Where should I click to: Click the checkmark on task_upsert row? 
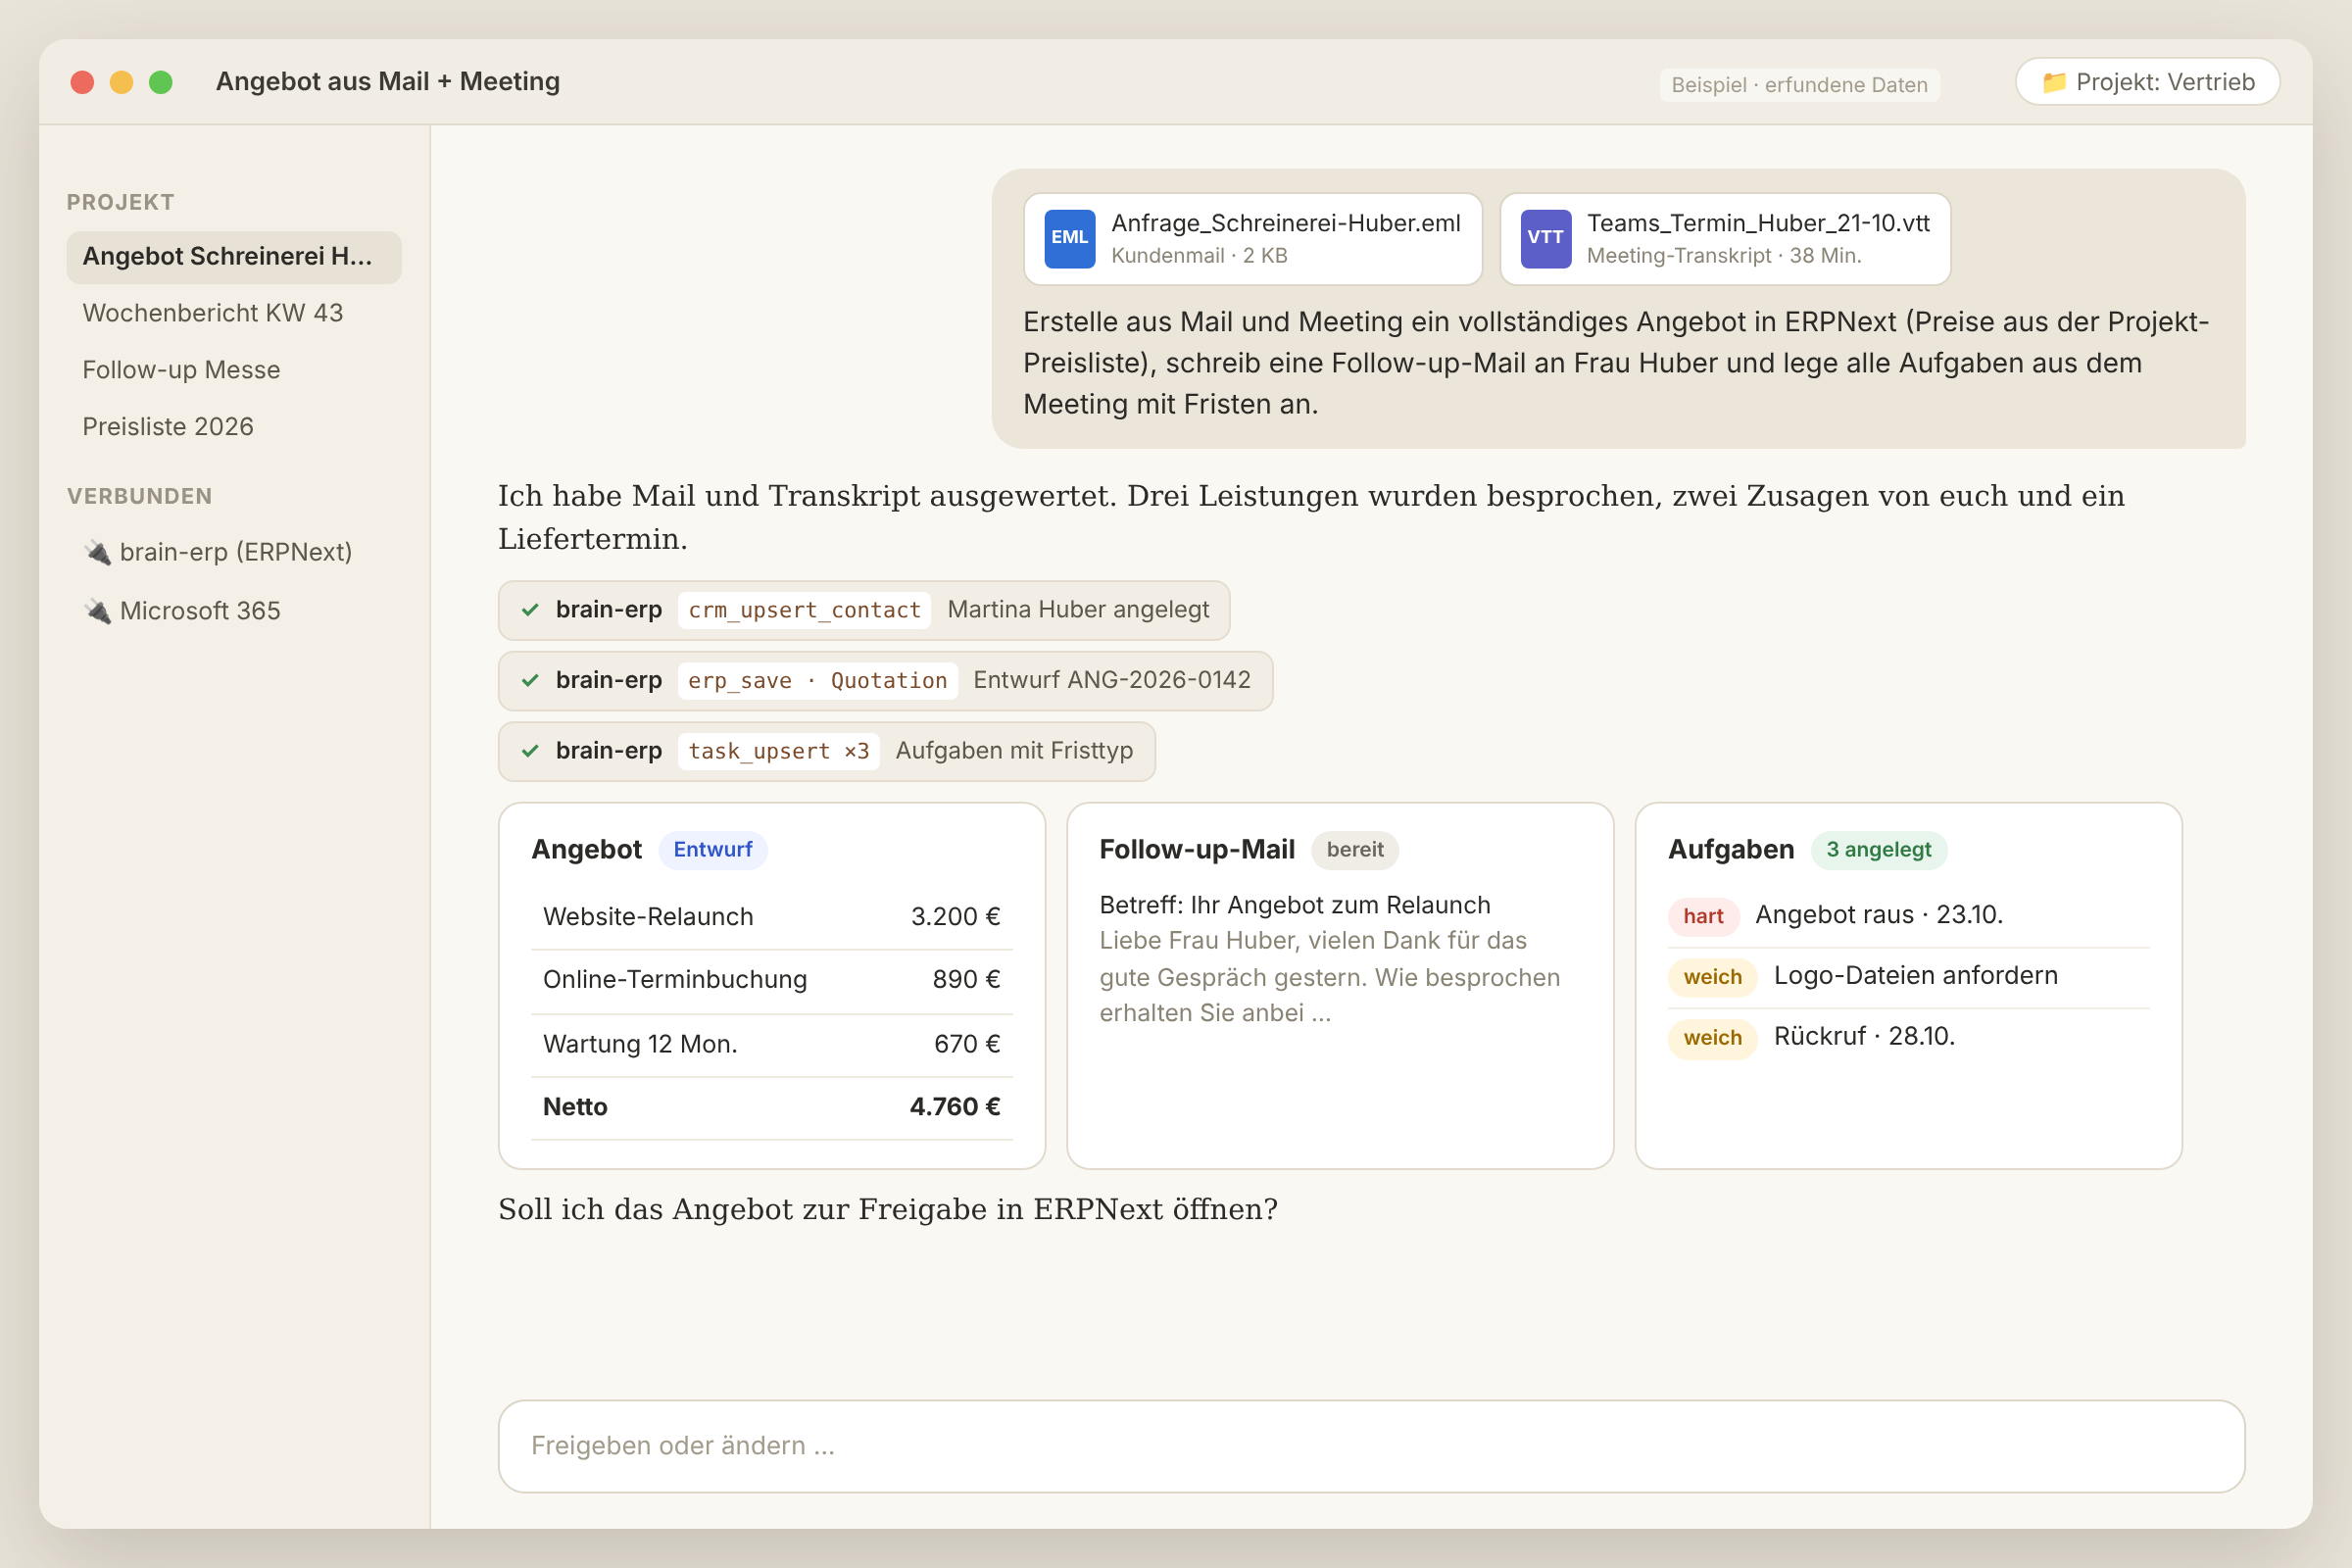click(x=530, y=751)
